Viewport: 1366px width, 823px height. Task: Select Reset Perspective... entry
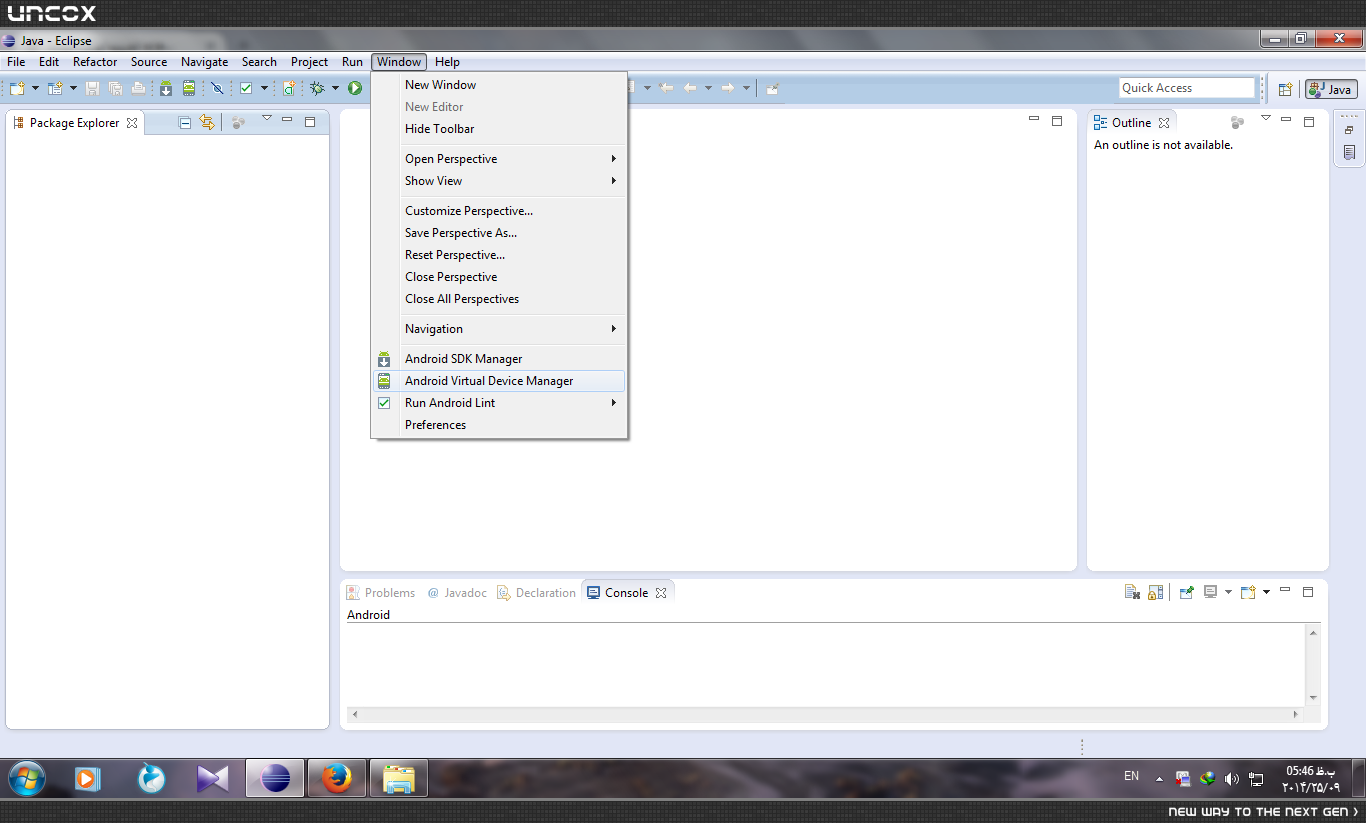pyautogui.click(x=499, y=255)
